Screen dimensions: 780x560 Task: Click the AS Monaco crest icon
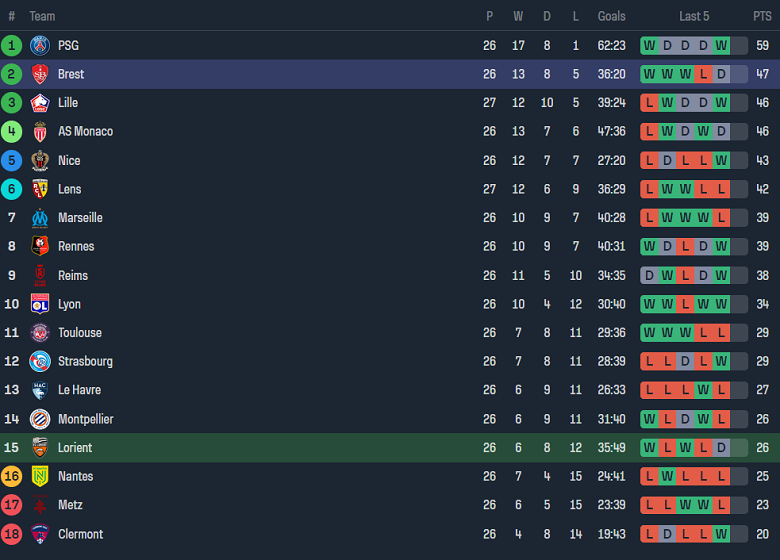tap(40, 132)
